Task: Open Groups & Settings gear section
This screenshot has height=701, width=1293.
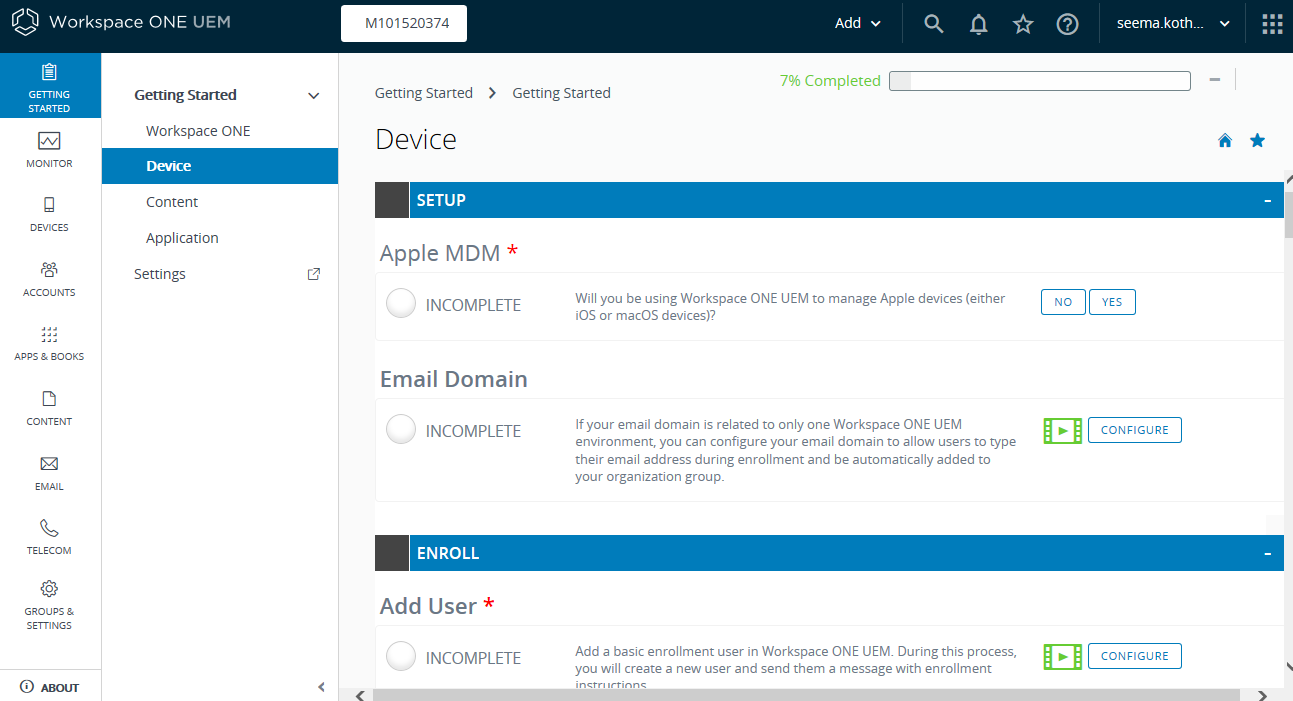Action: point(50,605)
